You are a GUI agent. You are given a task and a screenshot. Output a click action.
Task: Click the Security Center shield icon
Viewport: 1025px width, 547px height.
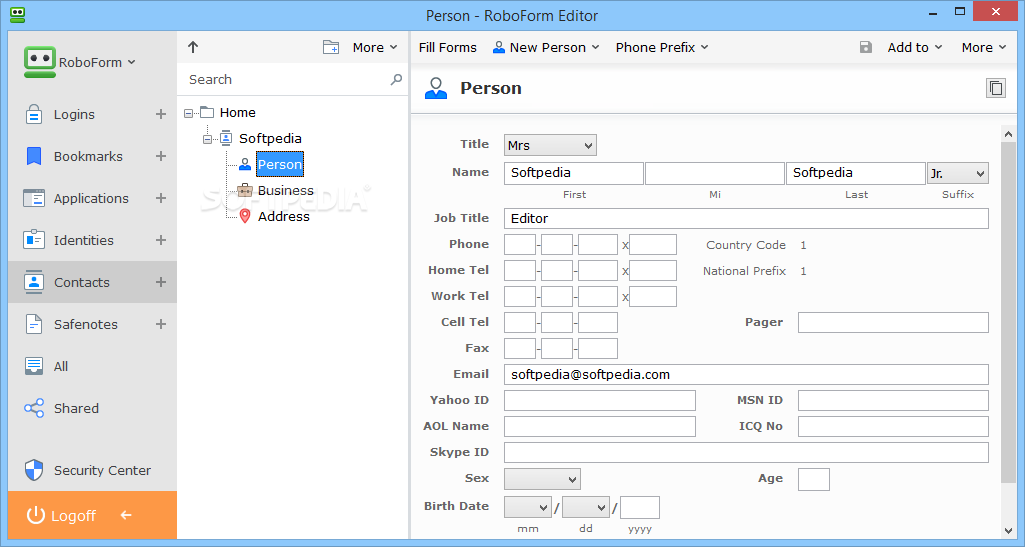pyautogui.click(x=33, y=470)
